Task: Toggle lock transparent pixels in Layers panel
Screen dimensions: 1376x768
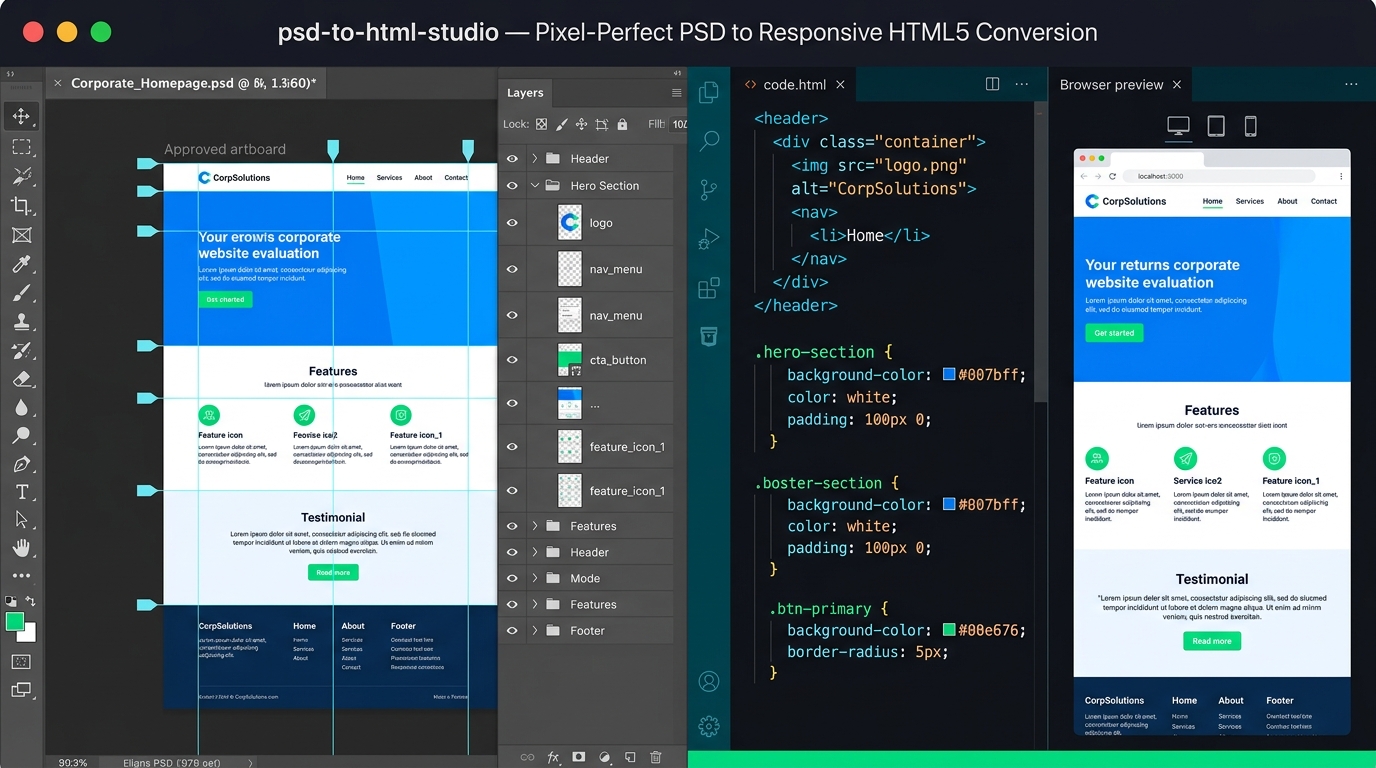Action: [541, 124]
